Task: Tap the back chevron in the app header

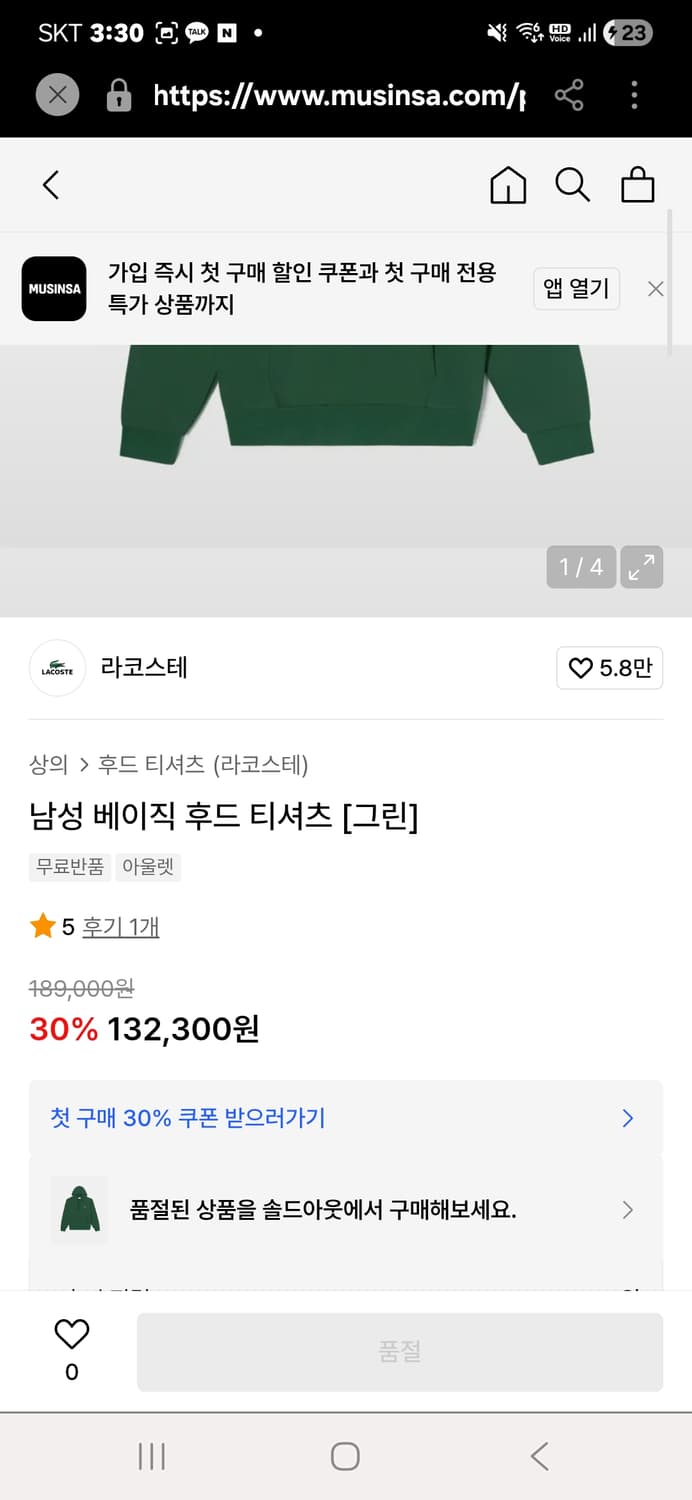Action: [x=51, y=185]
